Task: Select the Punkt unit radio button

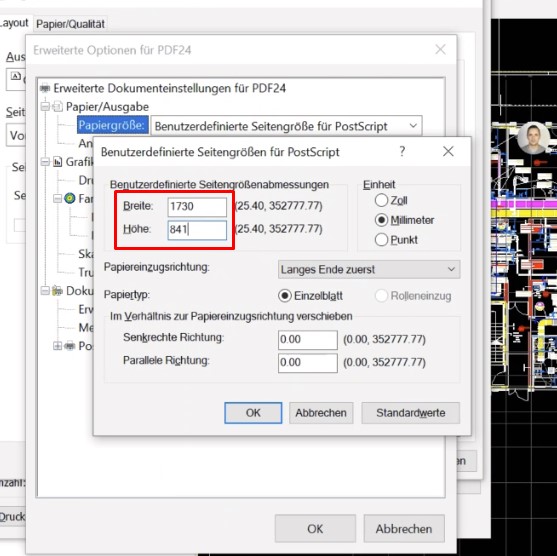Action: click(x=381, y=240)
